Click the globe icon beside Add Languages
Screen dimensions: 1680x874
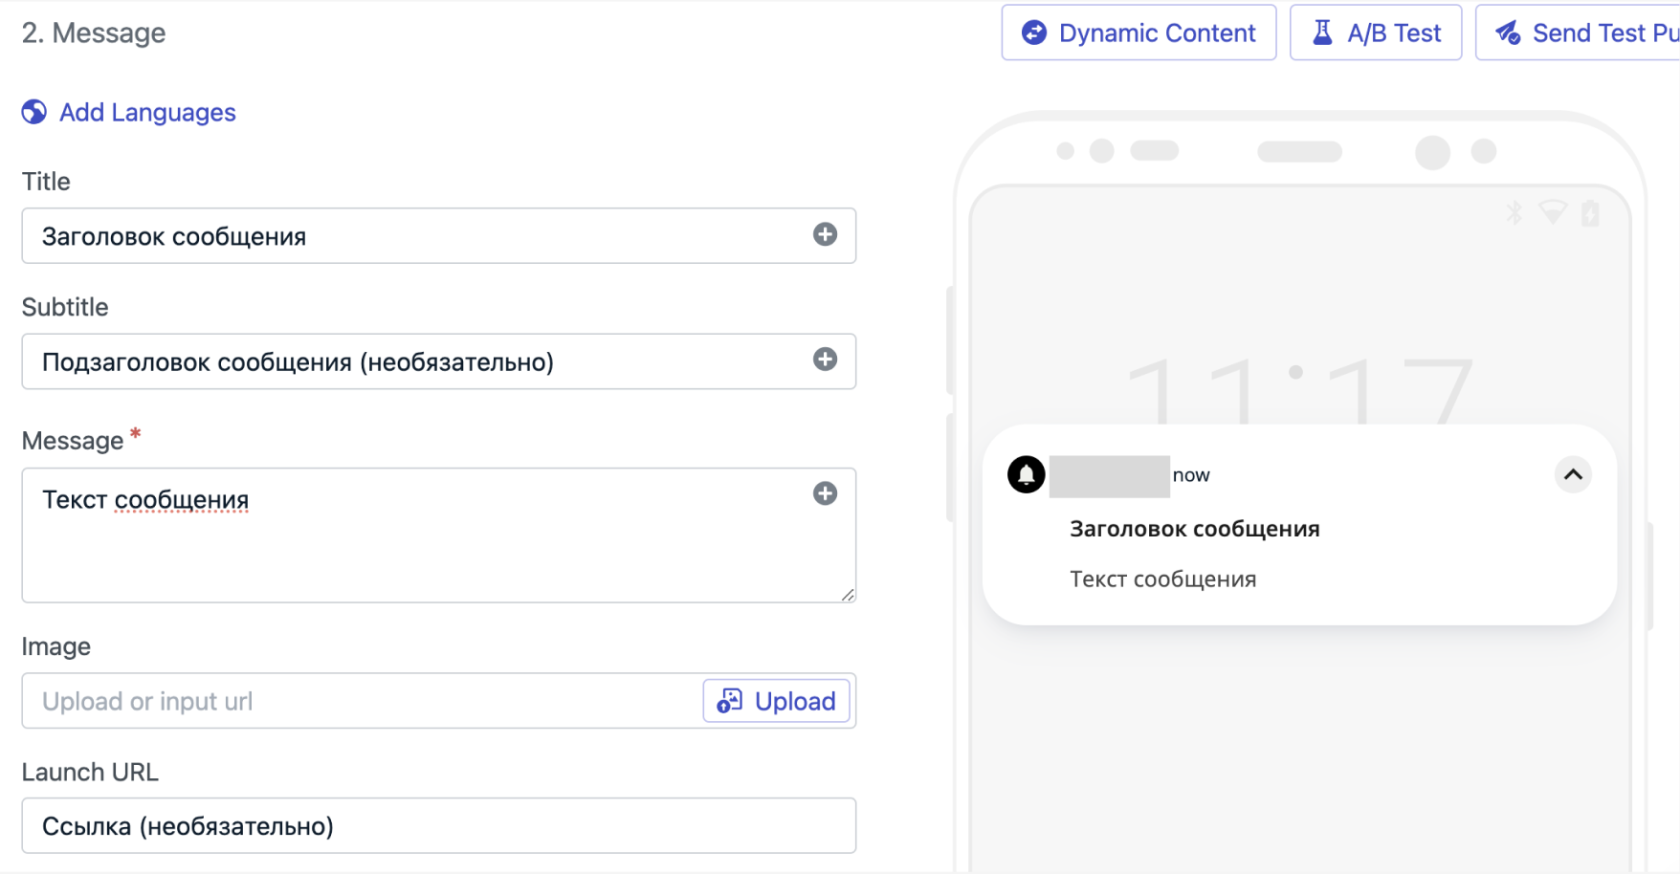tap(34, 112)
